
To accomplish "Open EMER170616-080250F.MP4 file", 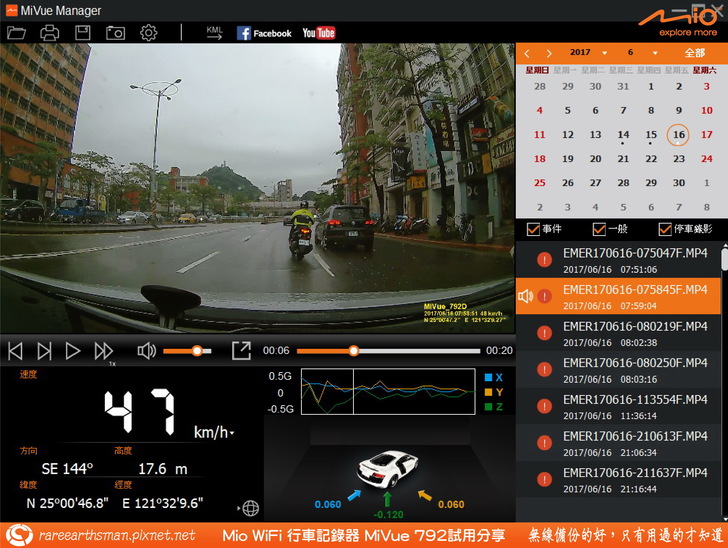I will coord(618,370).
